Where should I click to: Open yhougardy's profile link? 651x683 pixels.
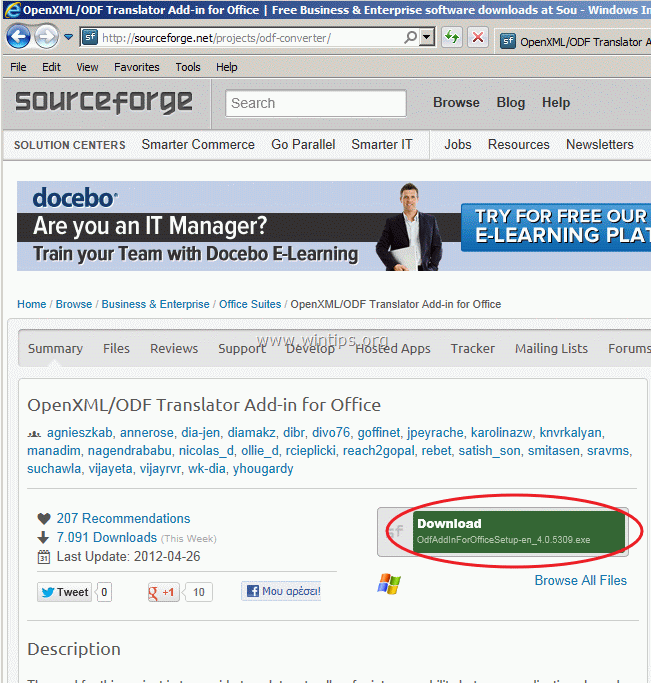point(263,469)
